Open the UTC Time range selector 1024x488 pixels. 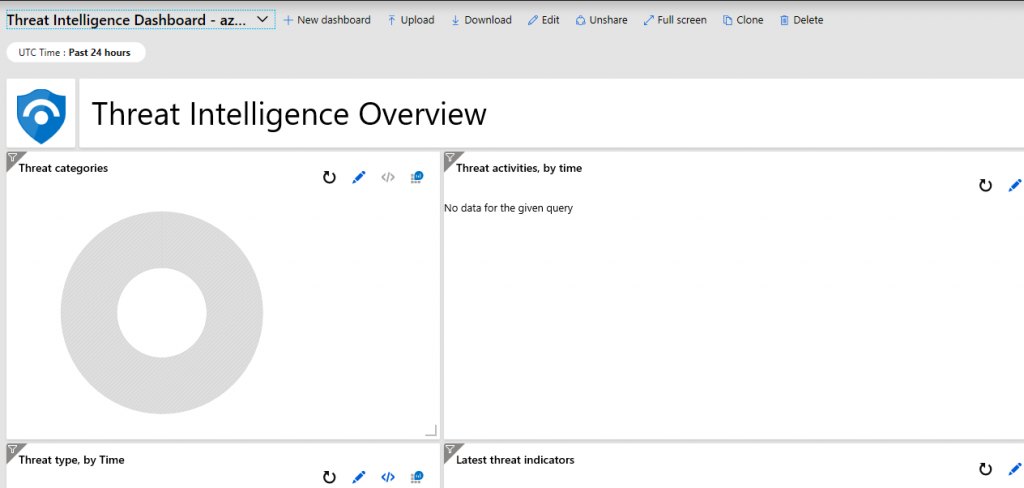[76, 52]
